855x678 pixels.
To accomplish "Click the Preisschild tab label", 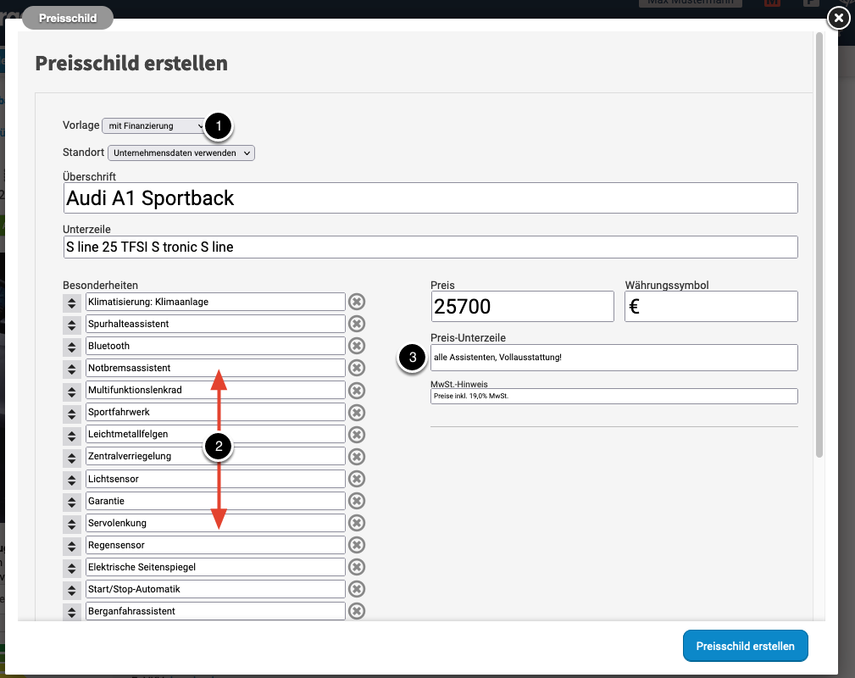I will pos(67,18).
